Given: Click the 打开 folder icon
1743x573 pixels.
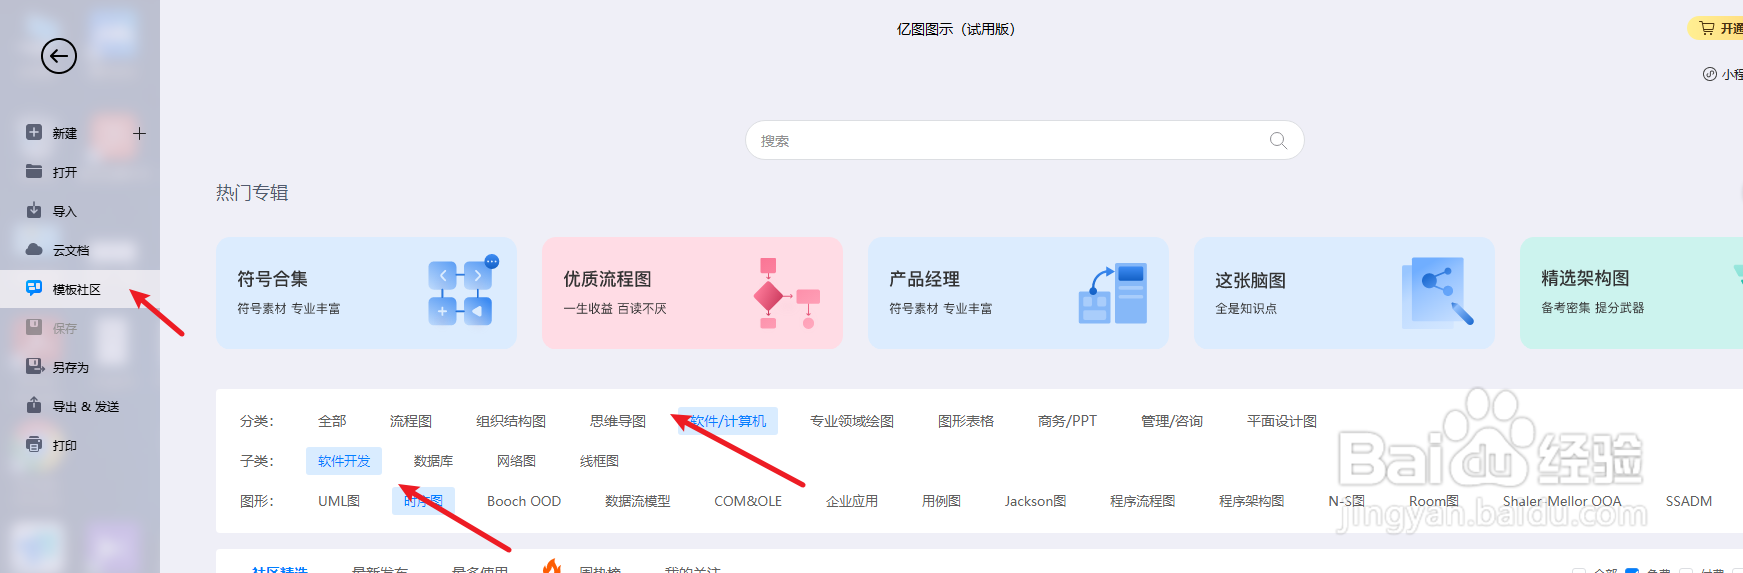Looking at the screenshot, I should (34, 171).
